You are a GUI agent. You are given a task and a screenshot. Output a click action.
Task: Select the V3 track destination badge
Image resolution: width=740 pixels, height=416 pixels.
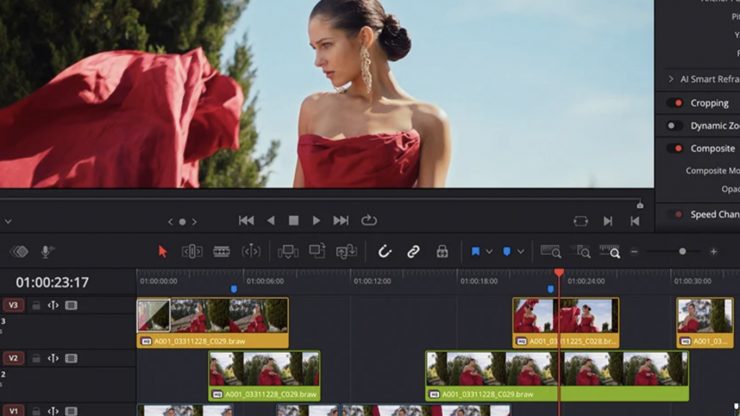pyautogui.click(x=13, y=305)
